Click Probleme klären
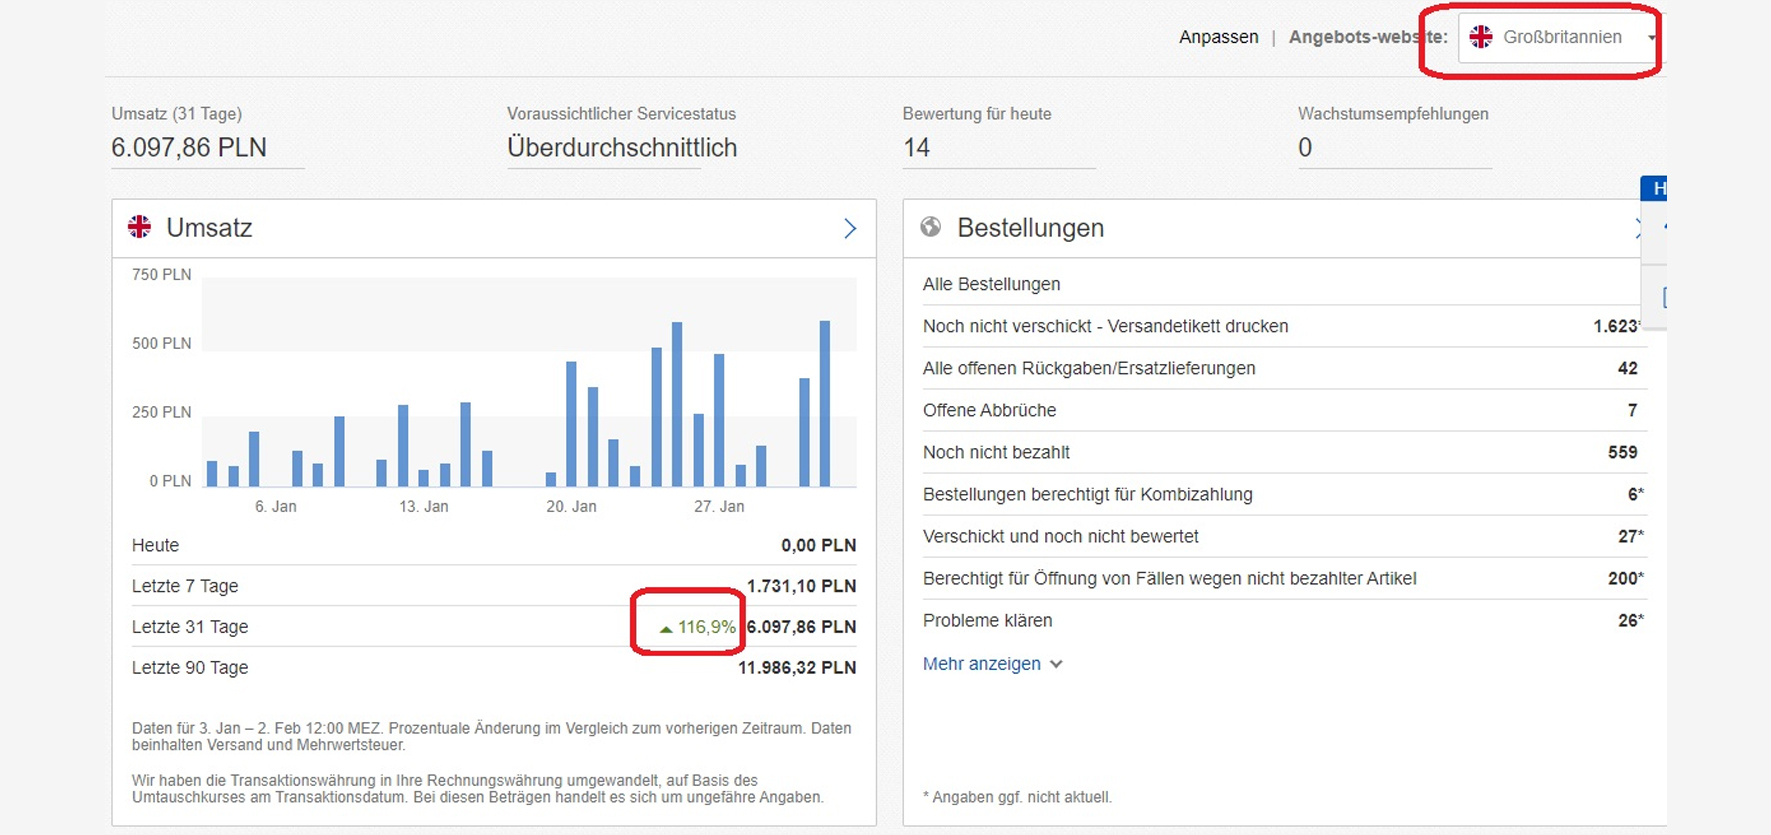Image resolution: width=1771 pixels, height=835 pixels. click(x=987, y=620)
